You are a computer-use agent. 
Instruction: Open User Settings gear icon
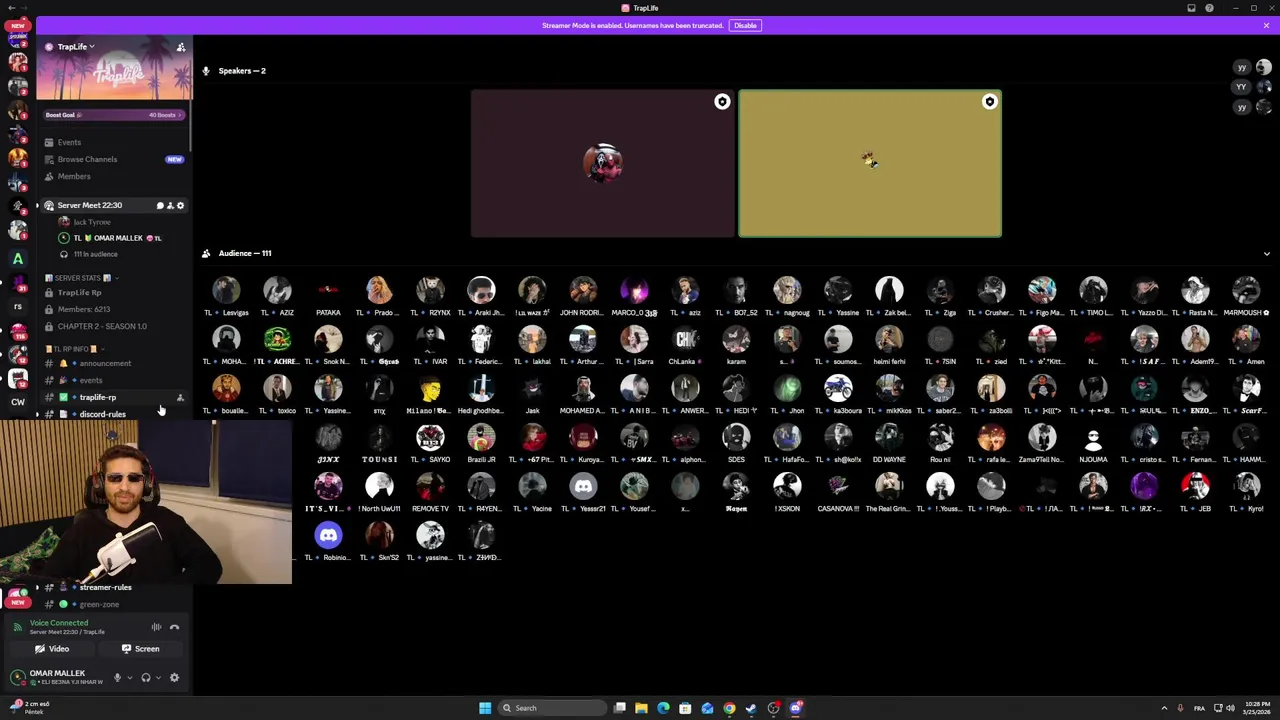coord(174,677)
